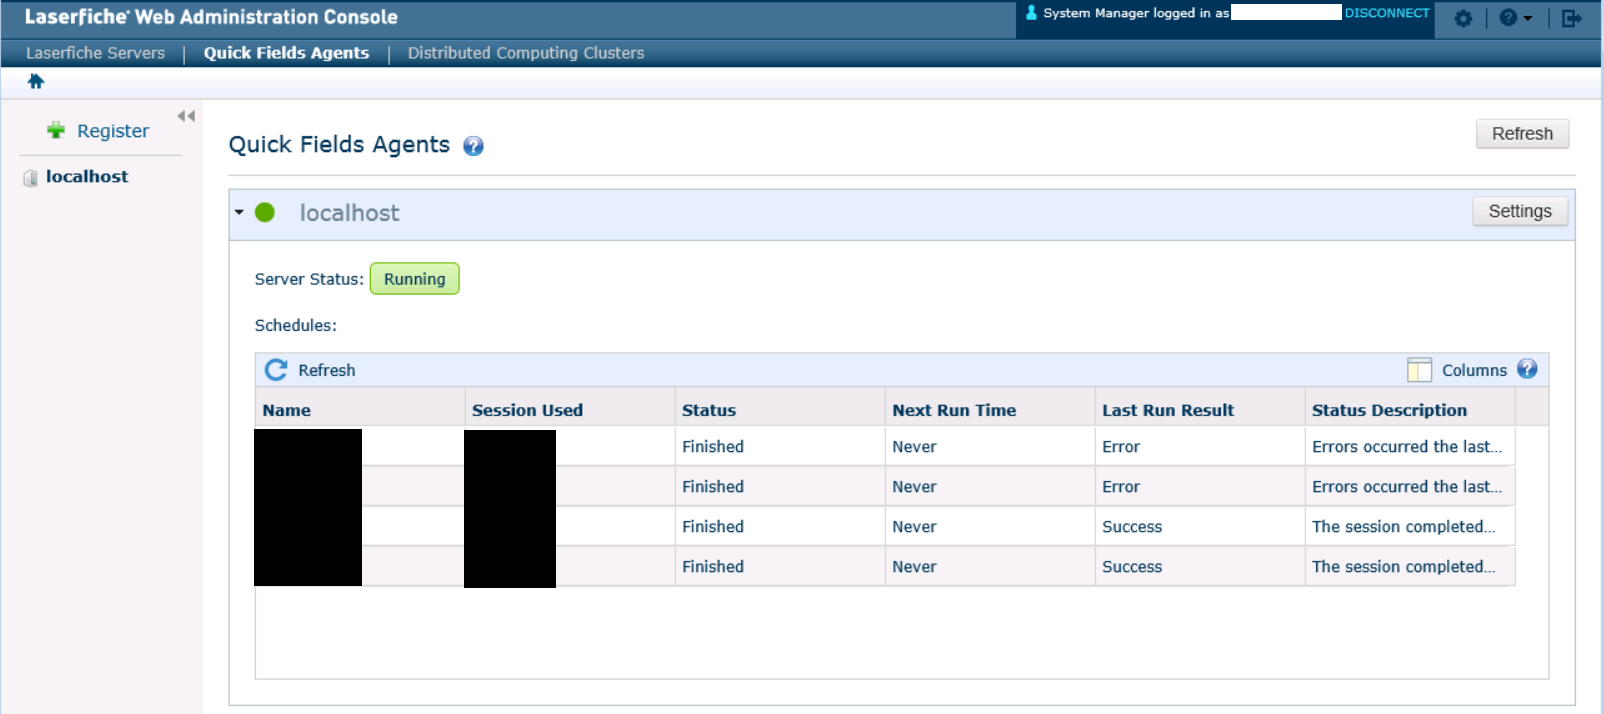Click the first row's Error result cell
Image resolution: width=1604 pixels, height=714 pixels.
pyautogui.click(x=1200, y=446)
